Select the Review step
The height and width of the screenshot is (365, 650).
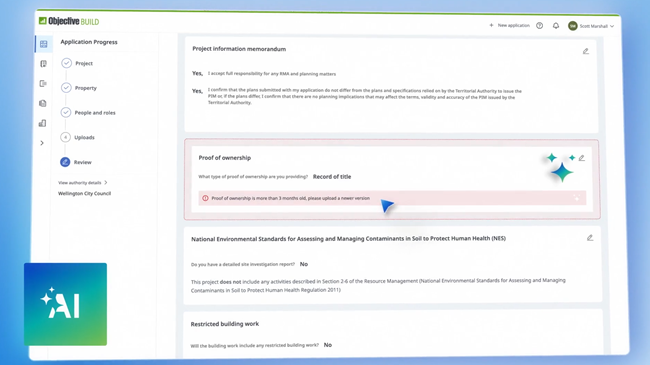pyautogui.click(x=82, y=162)
